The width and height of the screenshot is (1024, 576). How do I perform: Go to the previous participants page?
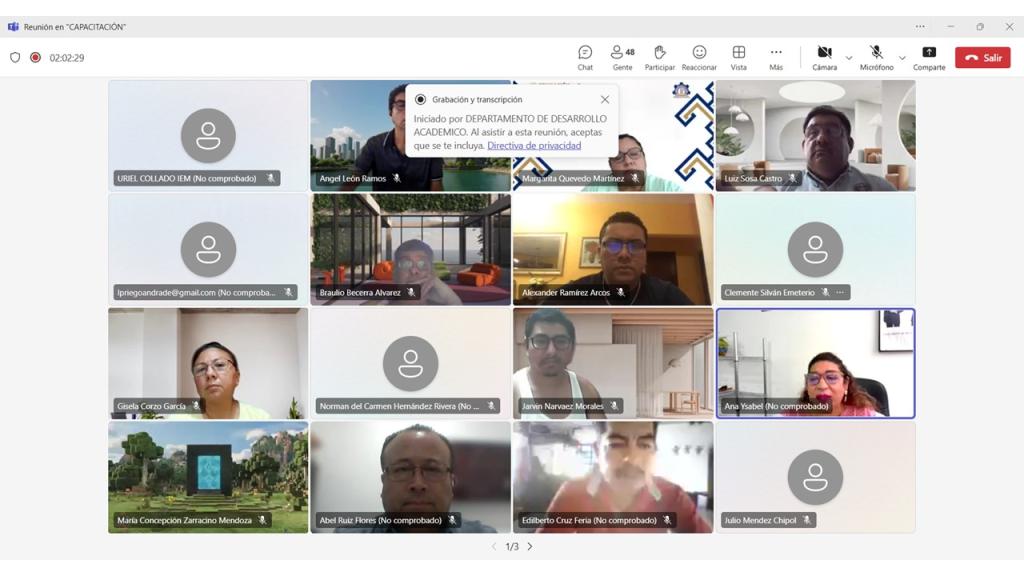click(x=494, y=547)
